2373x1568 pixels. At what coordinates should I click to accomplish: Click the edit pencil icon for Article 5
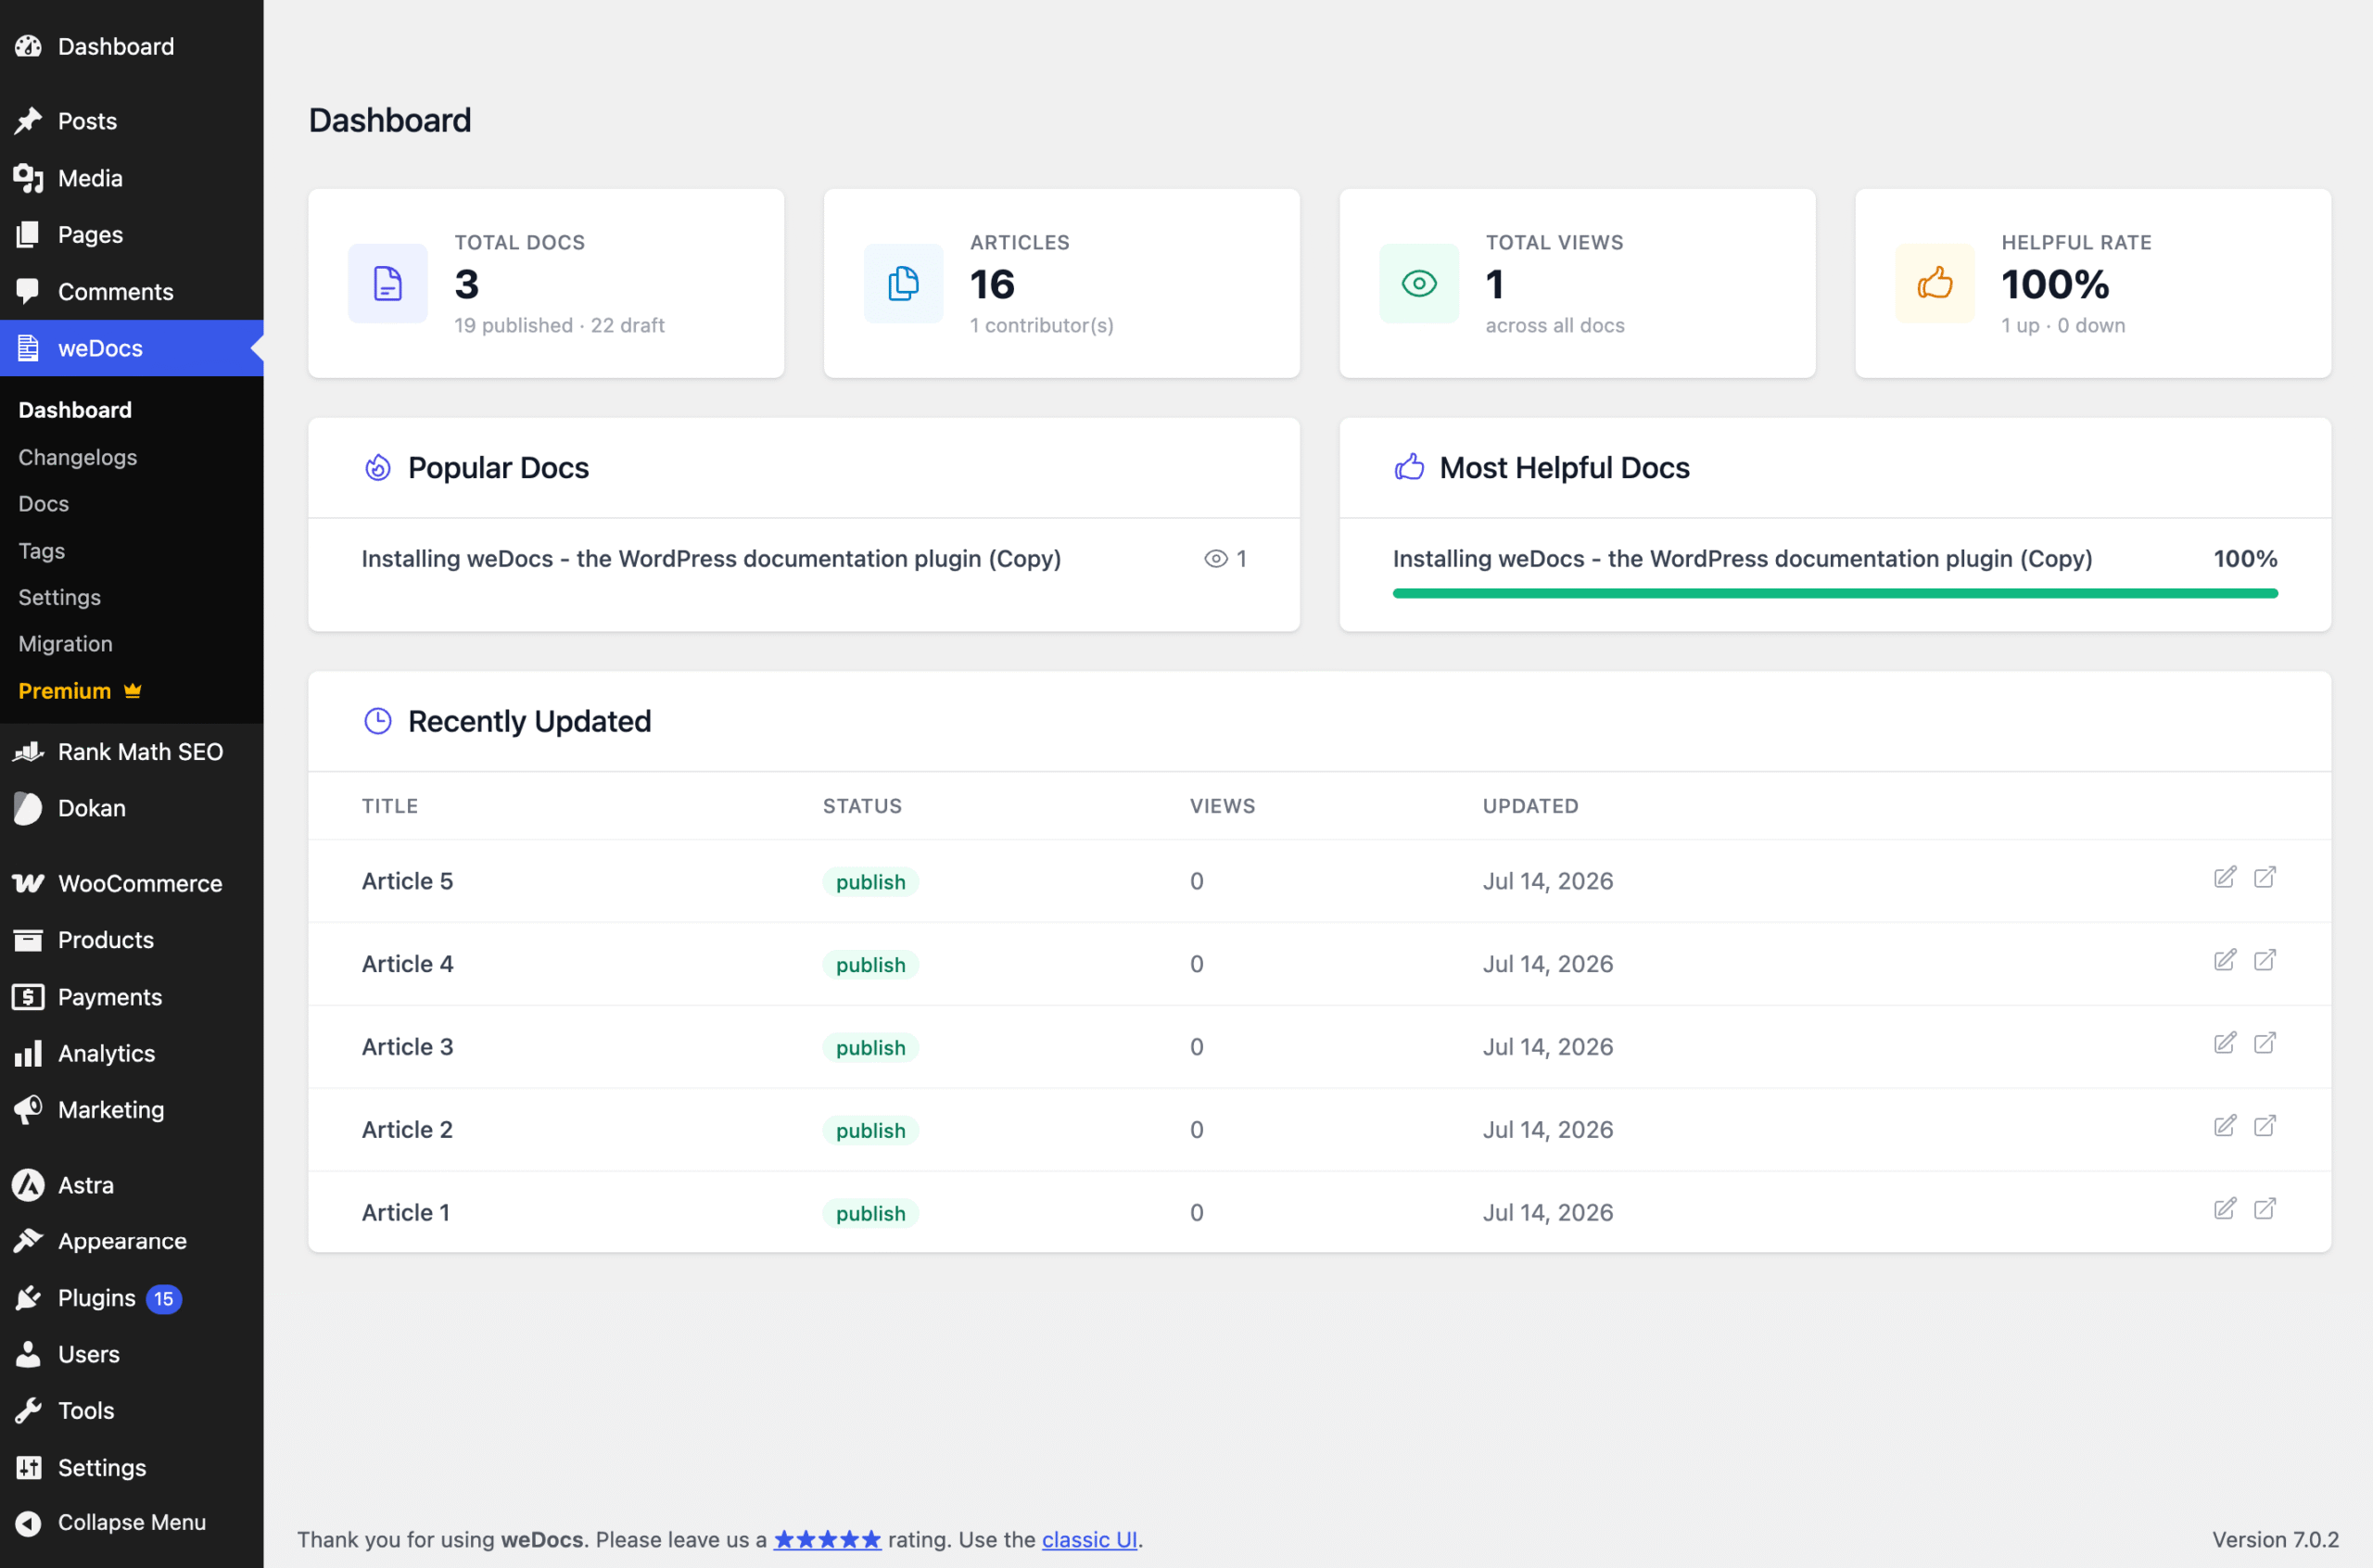coord(2225,878)
